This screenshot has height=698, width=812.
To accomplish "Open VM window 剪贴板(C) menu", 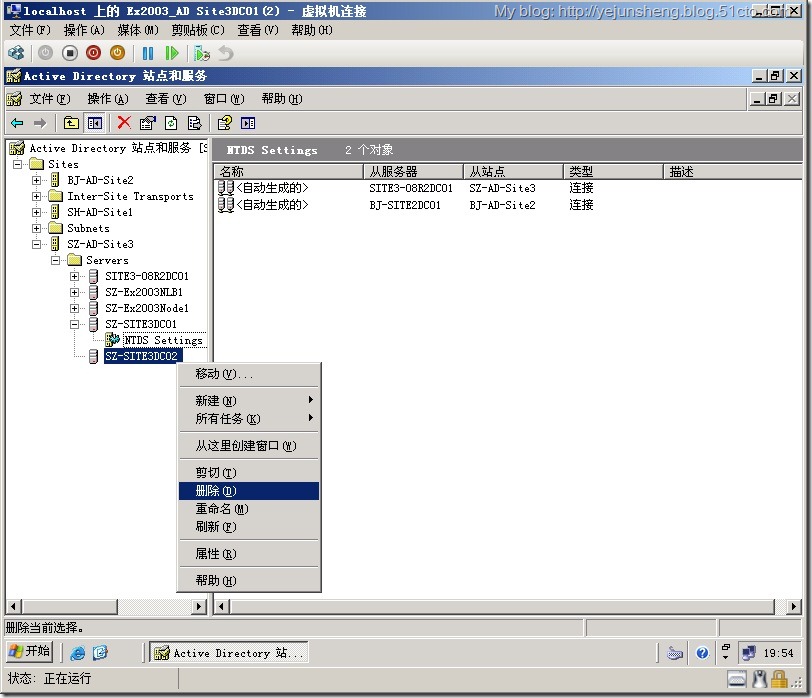I will (198, 30).
